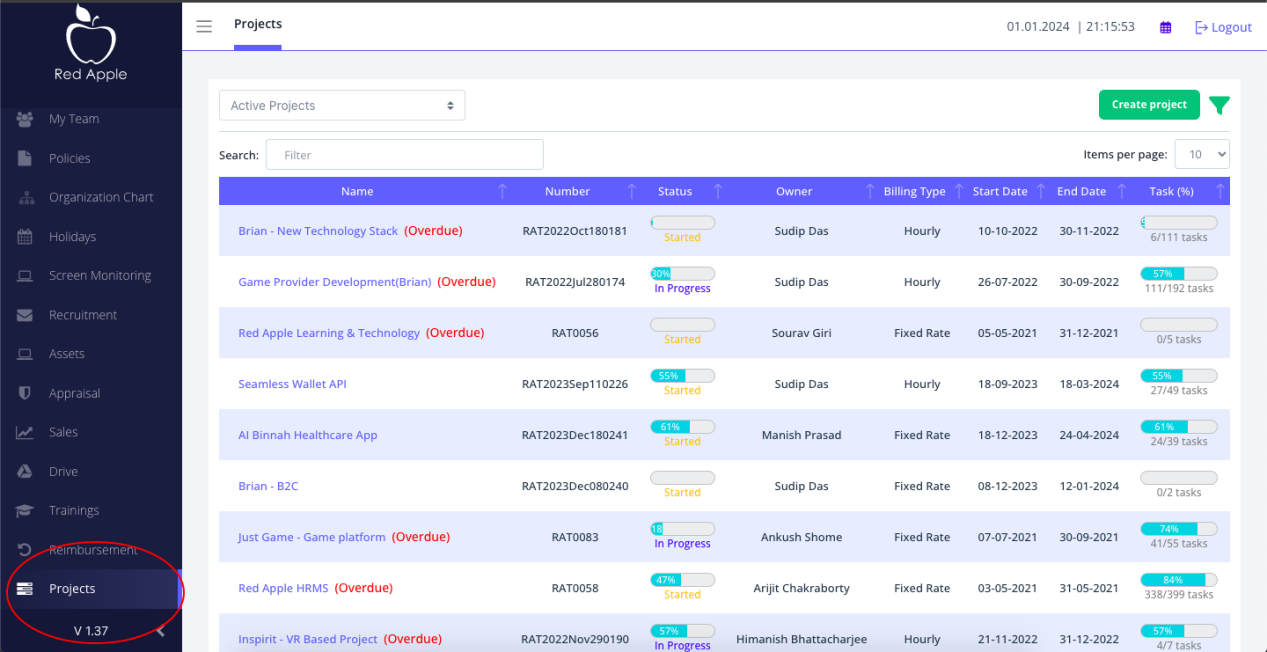Click the Appraisal shield icon

(25, 393)
